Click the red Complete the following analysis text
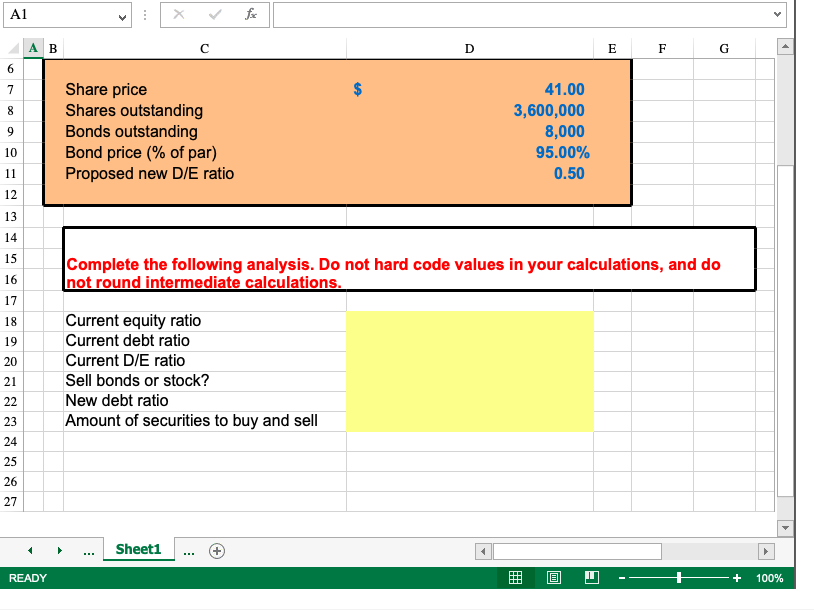814x613 pixels. point(393,273)
